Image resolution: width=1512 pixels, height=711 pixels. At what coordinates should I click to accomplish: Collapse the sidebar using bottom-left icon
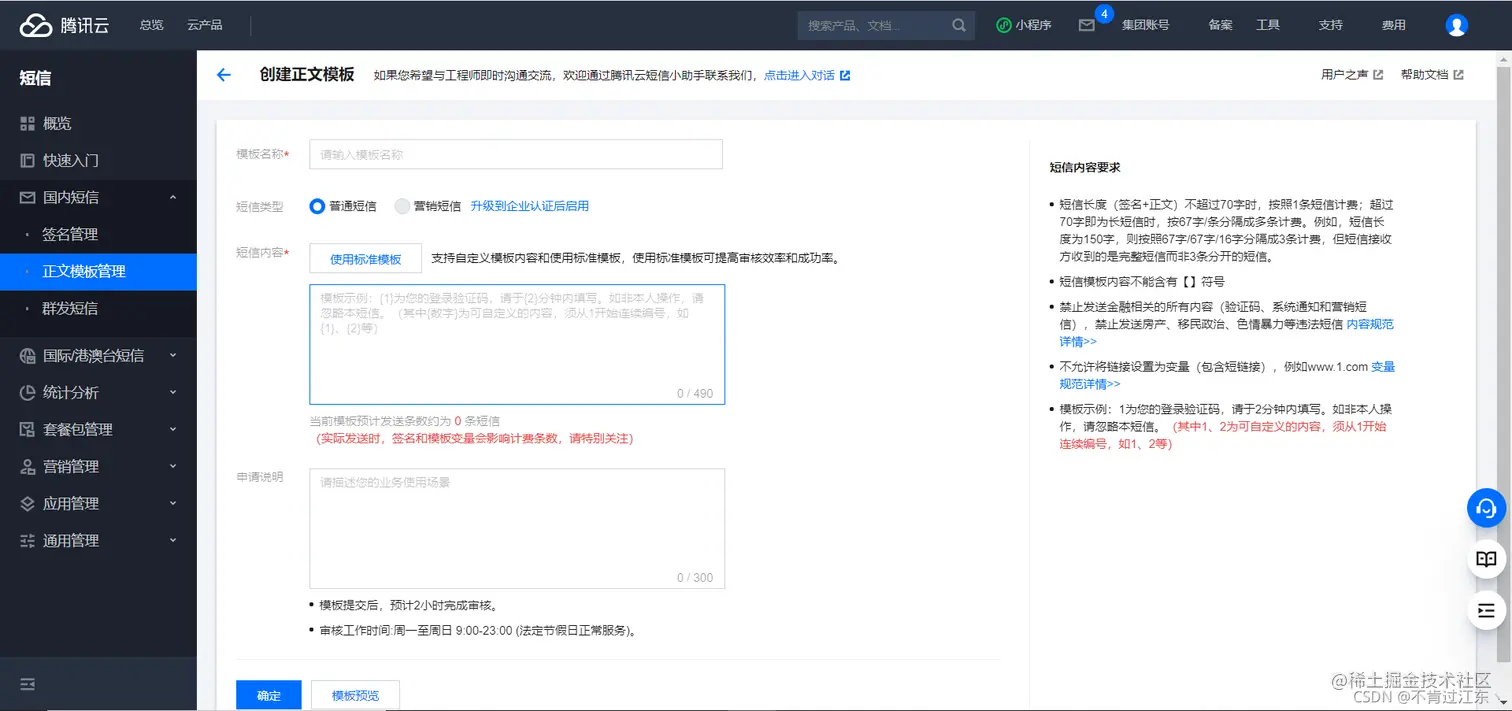pyautogui.click(x=26, y=684)
